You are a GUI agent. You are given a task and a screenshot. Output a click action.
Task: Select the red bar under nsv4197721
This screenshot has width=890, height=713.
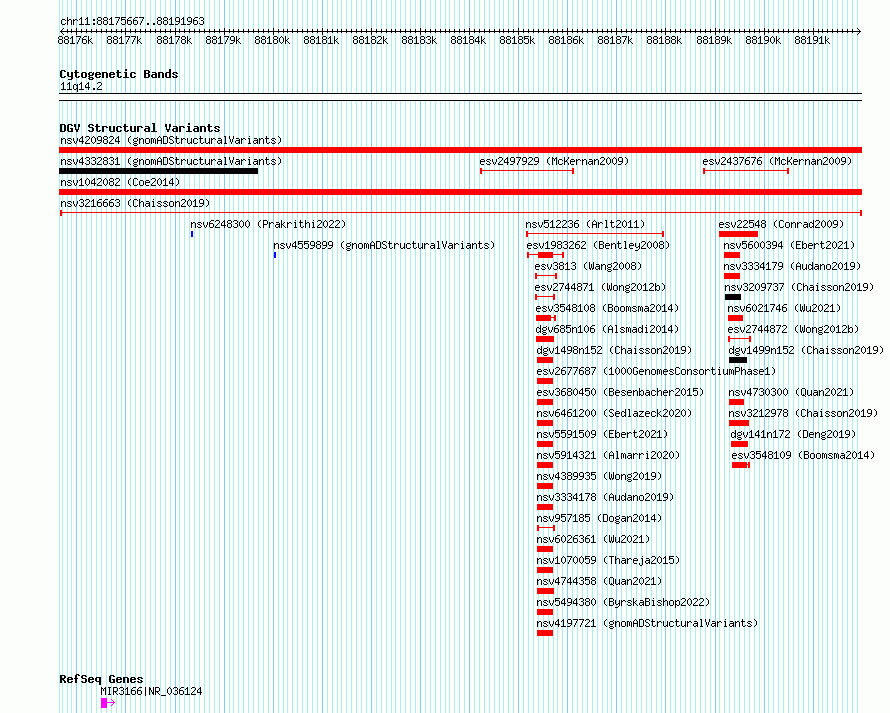(x=545, y=633)
